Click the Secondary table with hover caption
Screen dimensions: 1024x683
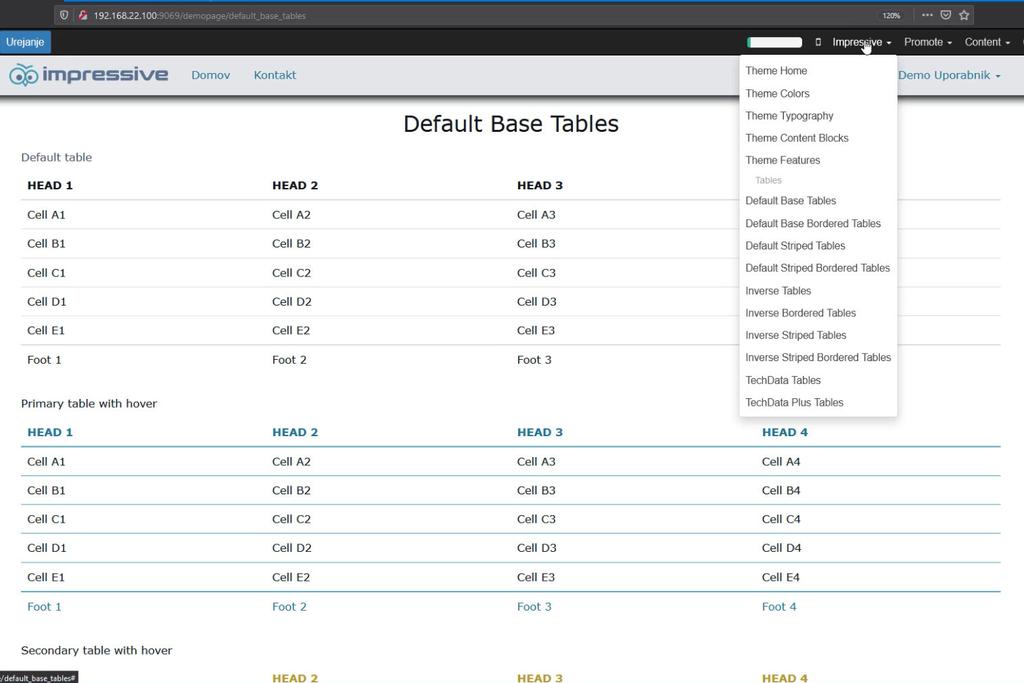click(x=97, y=650)
